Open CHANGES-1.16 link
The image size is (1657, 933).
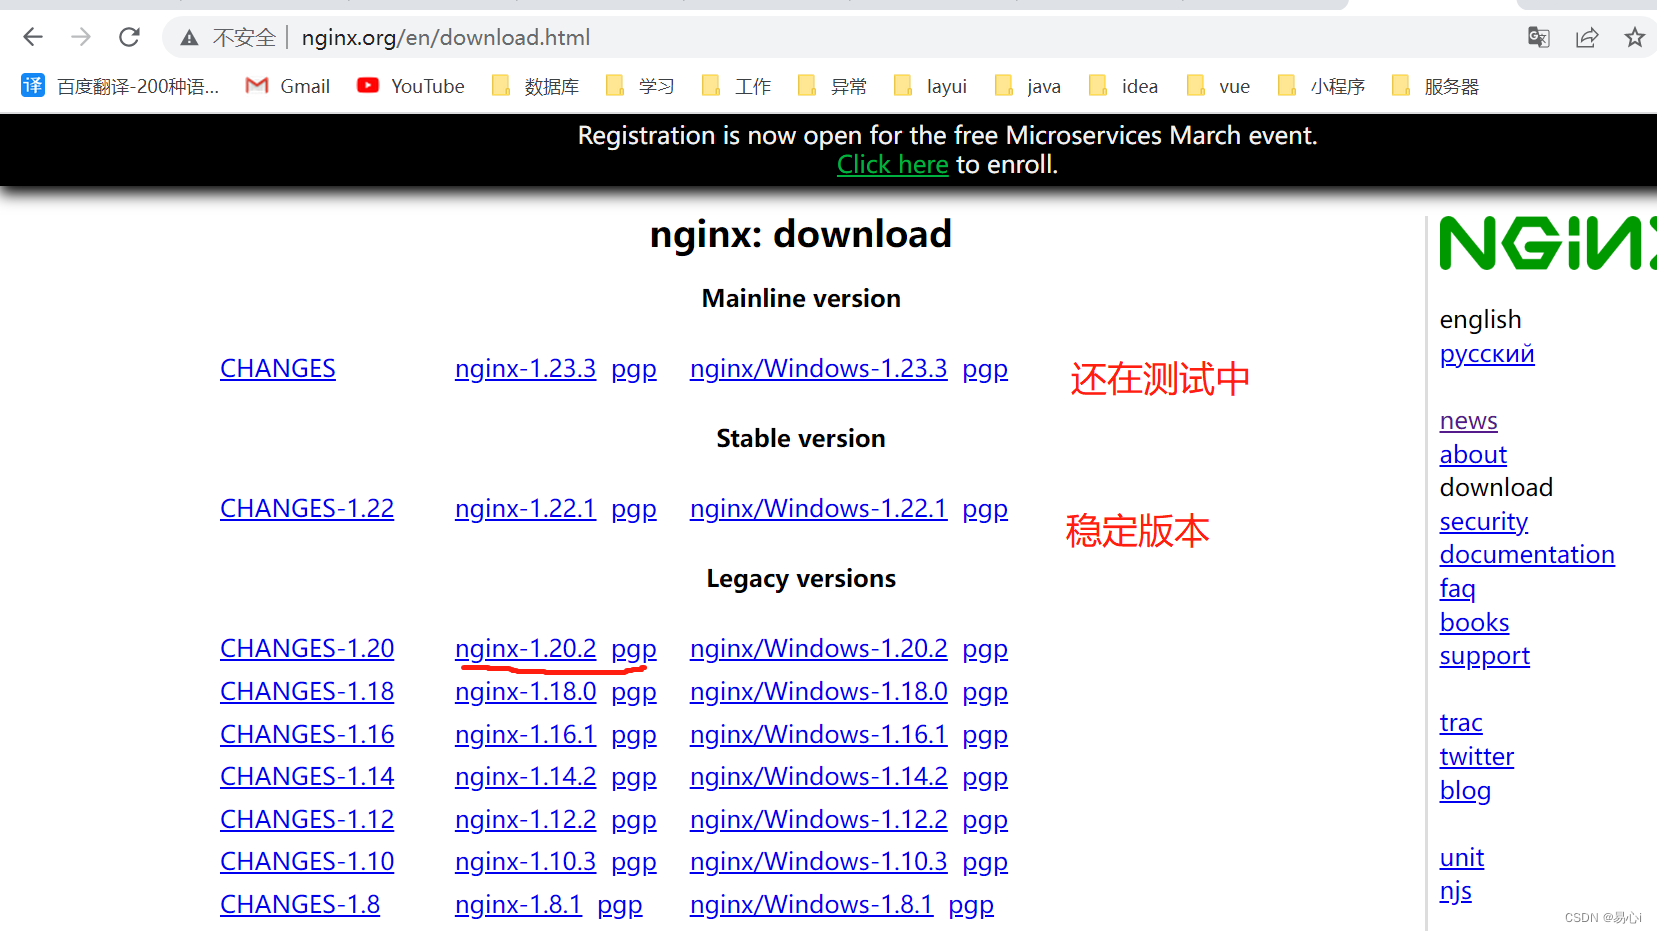point(307,735)
